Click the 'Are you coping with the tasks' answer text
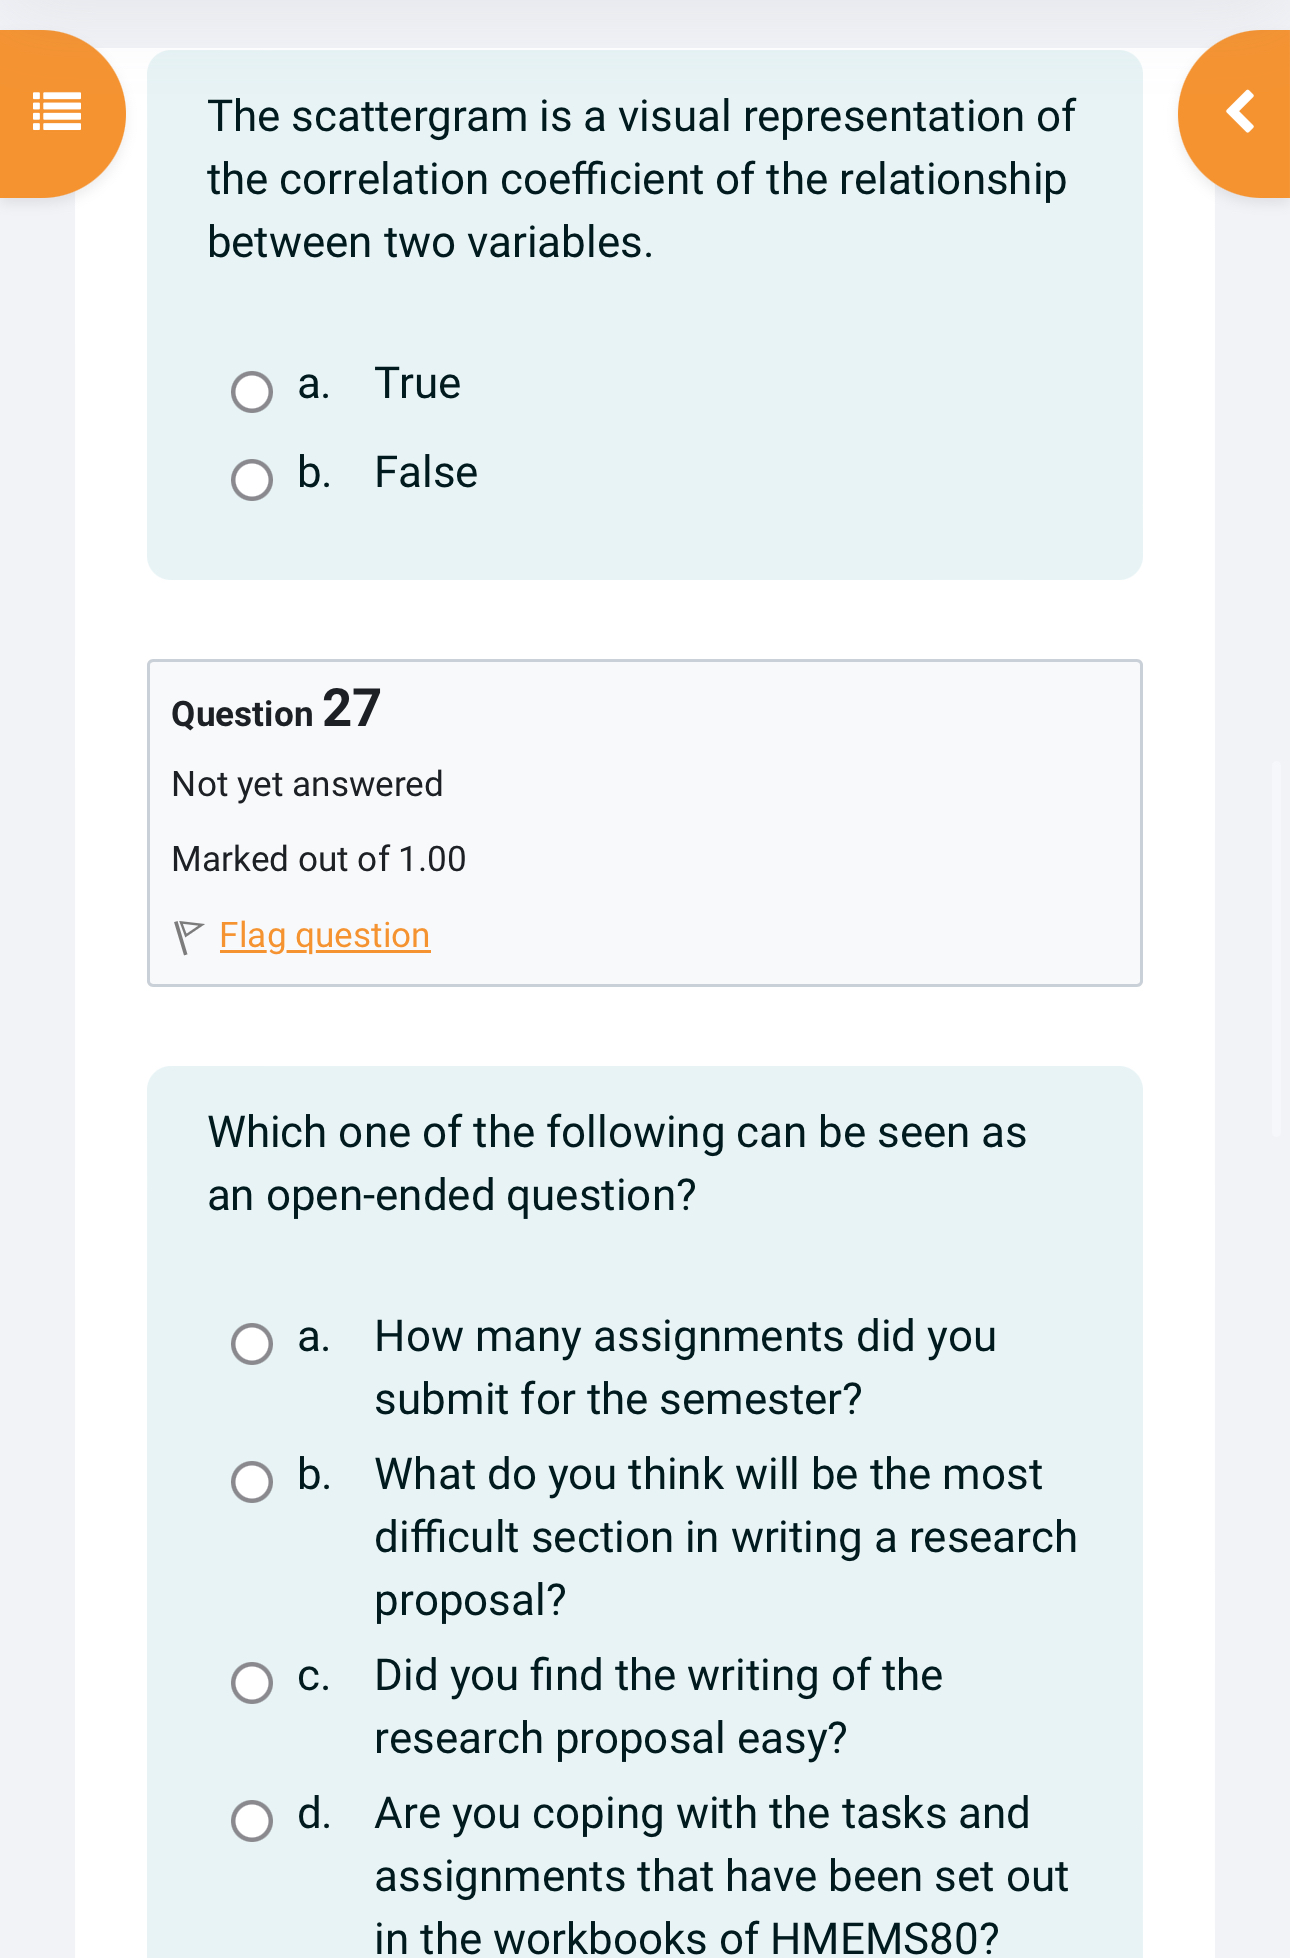1290x1958 pixels. [x=720, y=1876]
